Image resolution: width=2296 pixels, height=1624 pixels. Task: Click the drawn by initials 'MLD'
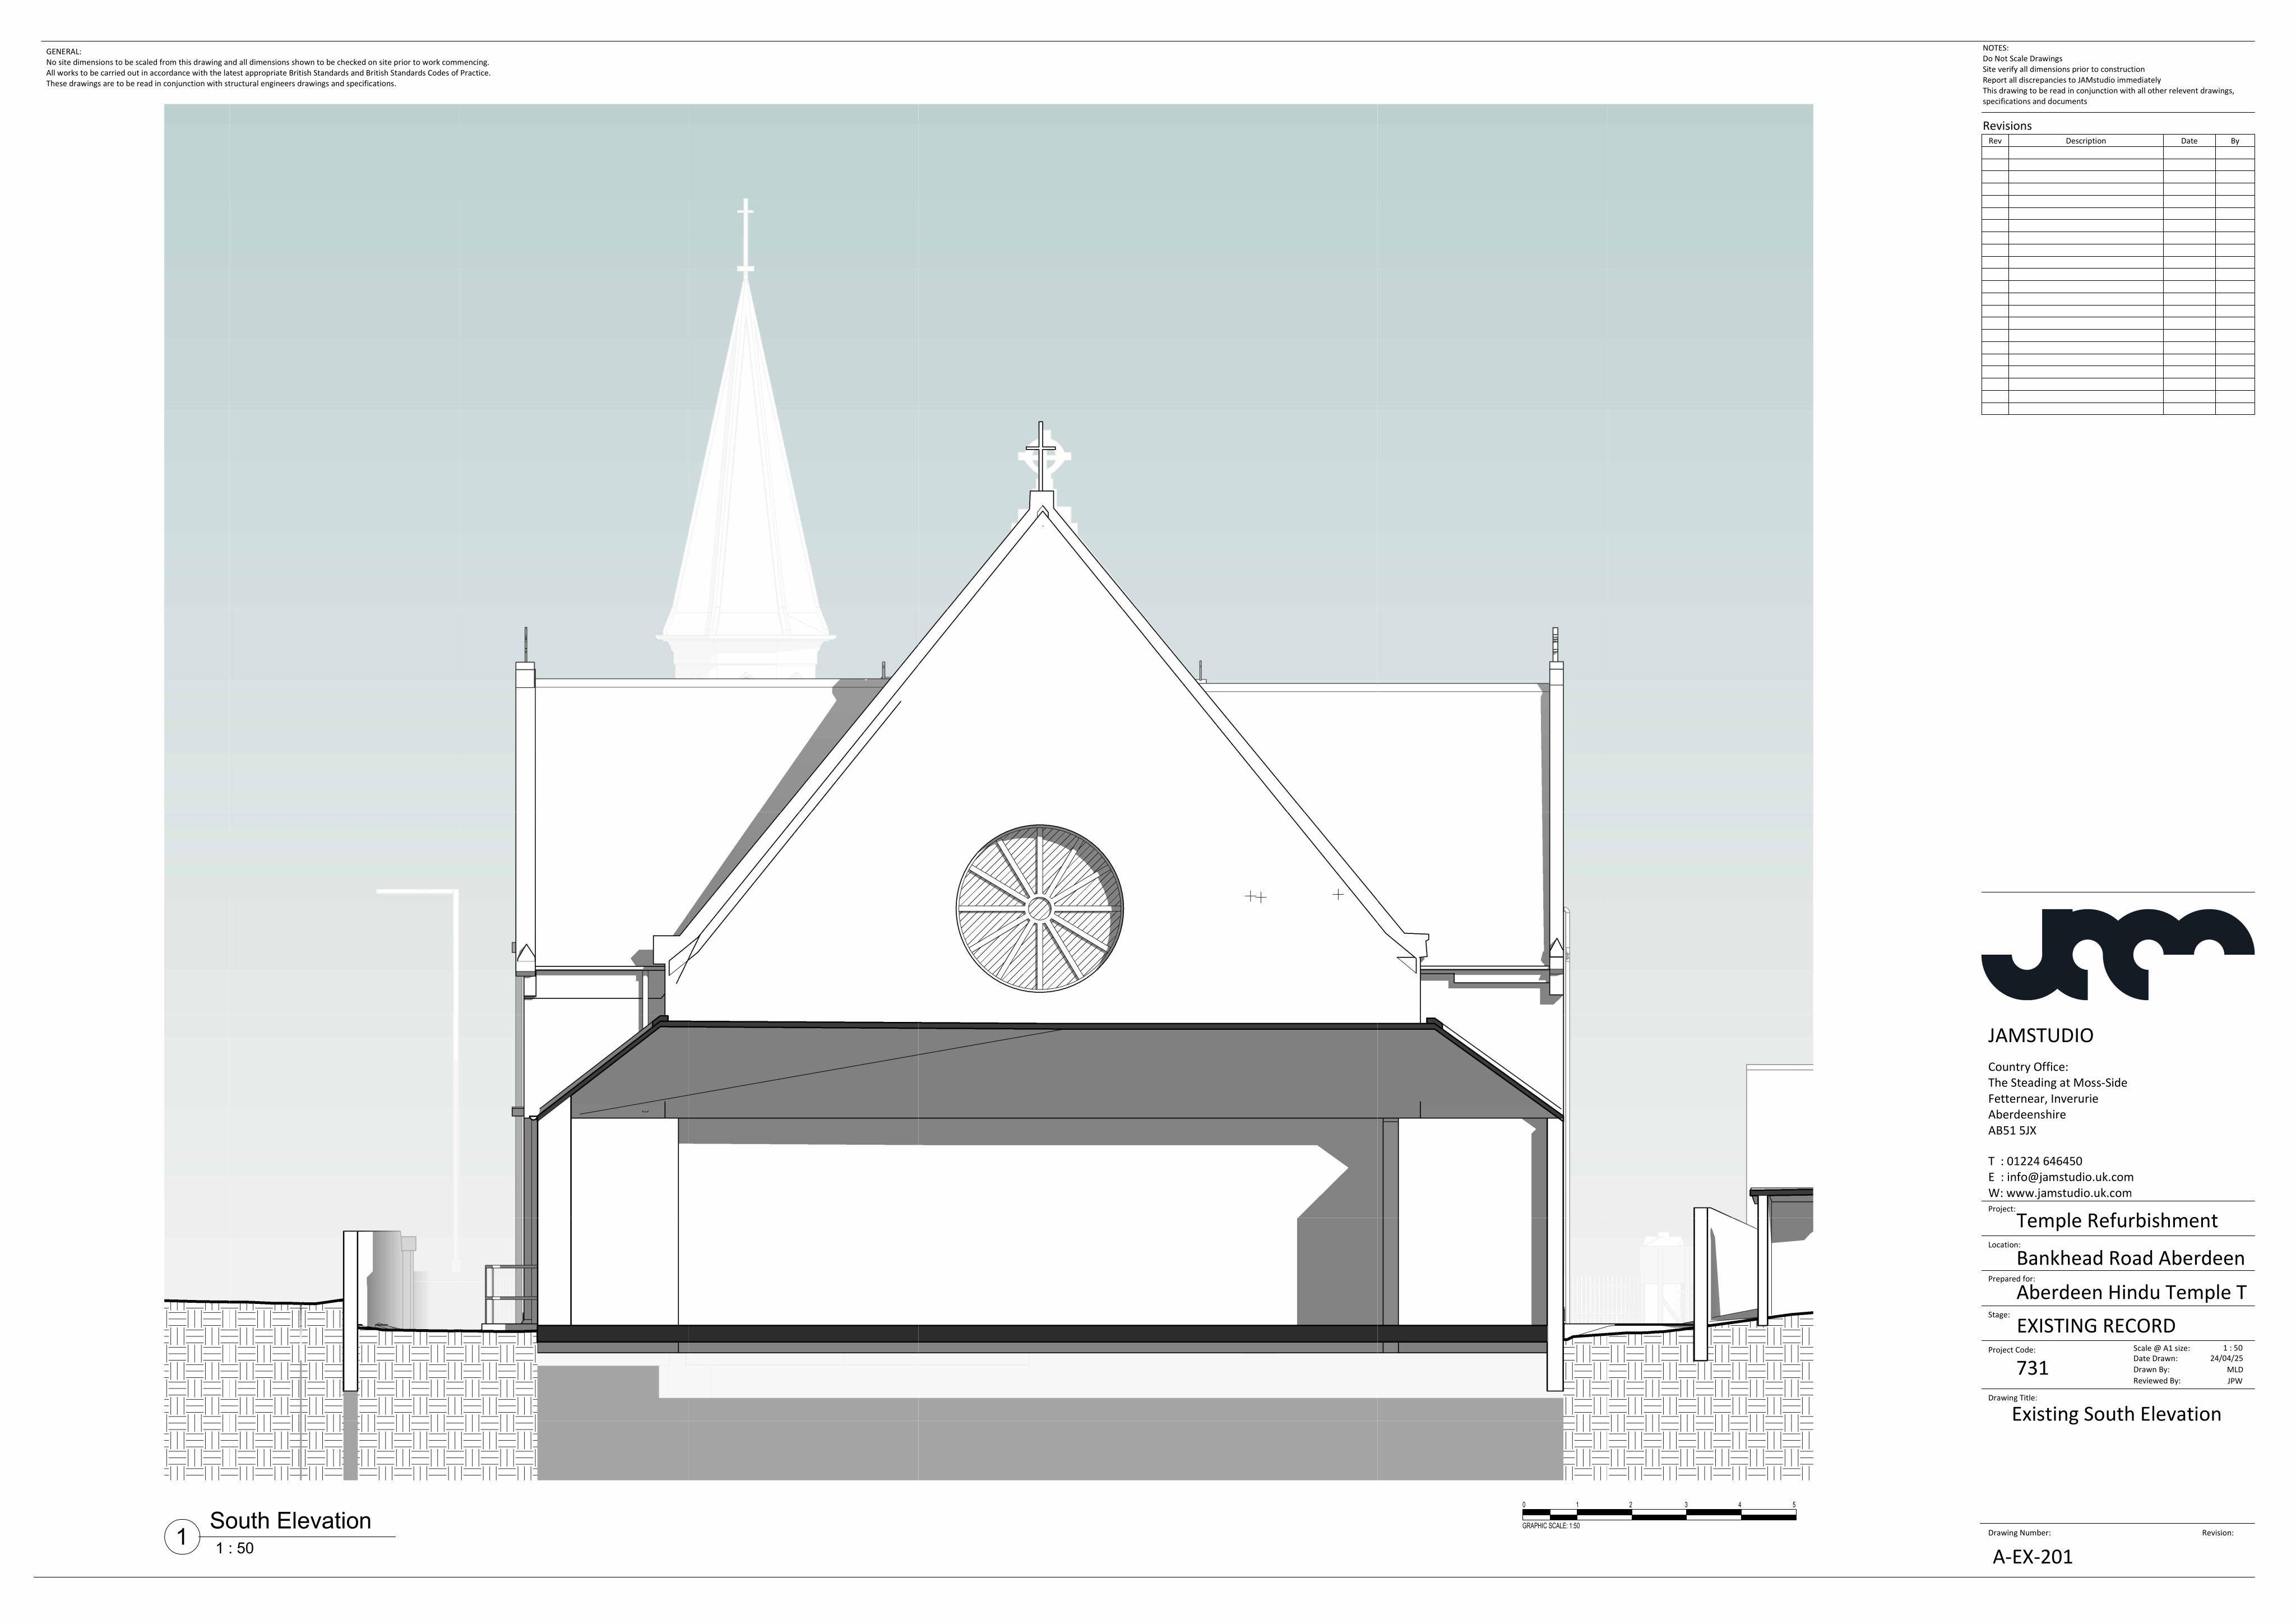coord(2235,1370)
